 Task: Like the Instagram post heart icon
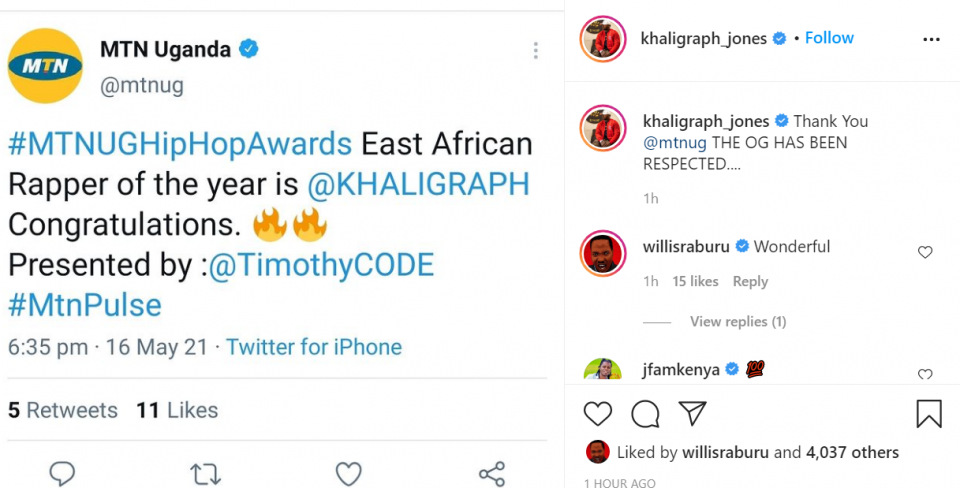pyautogui.click(x=597, y=414)
